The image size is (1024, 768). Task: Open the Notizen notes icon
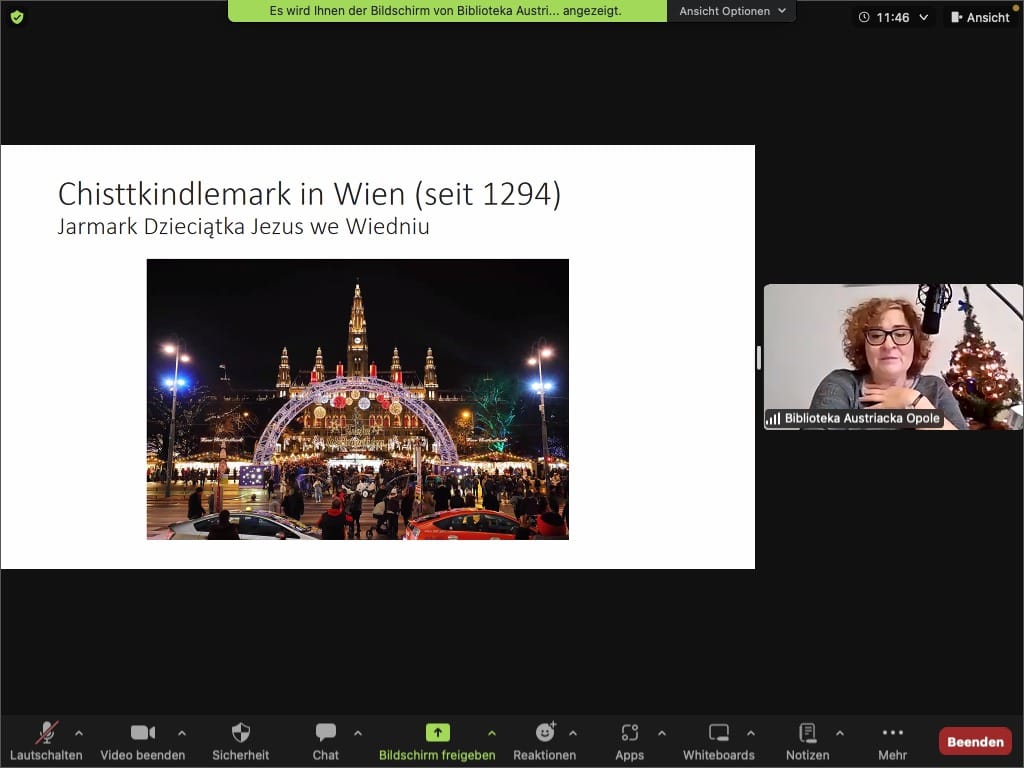coord(808,733)
